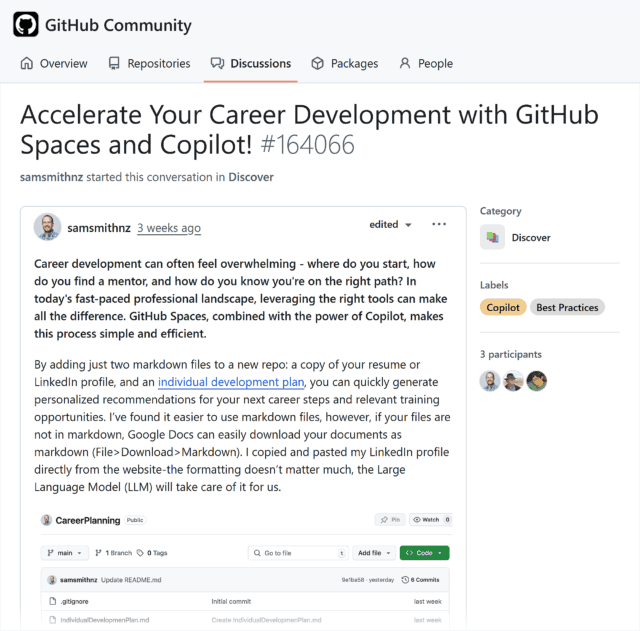Select the Copilot label
This screenshot has width=640, height=631.
(503, 307)
